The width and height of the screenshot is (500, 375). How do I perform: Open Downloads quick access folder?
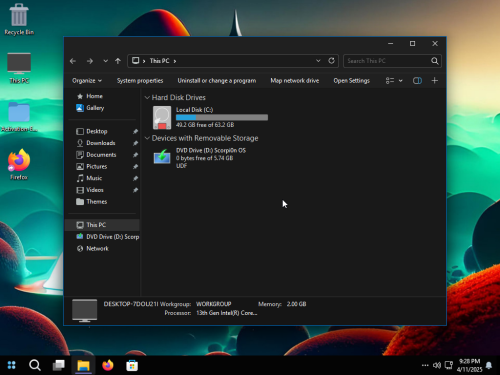click(101, 143)
